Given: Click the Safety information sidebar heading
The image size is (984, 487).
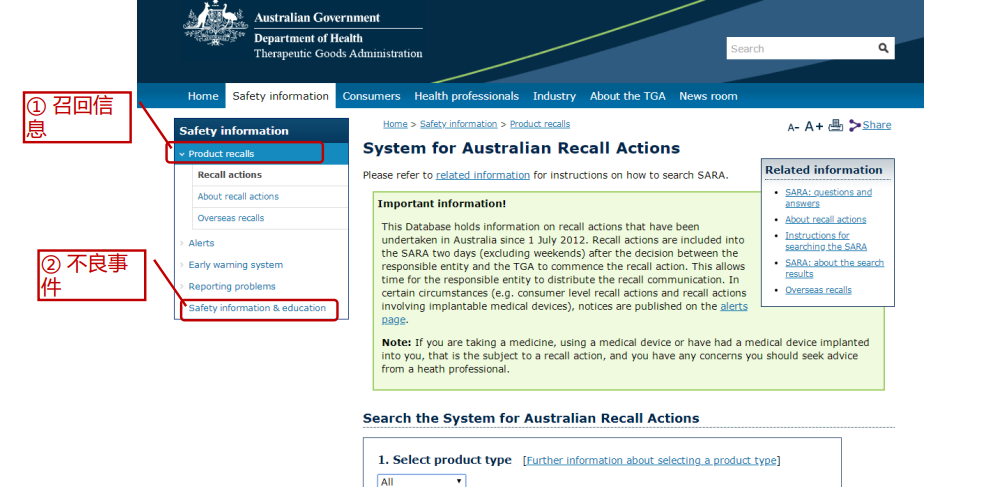Looking at the screenshot, I should (234, 131).
